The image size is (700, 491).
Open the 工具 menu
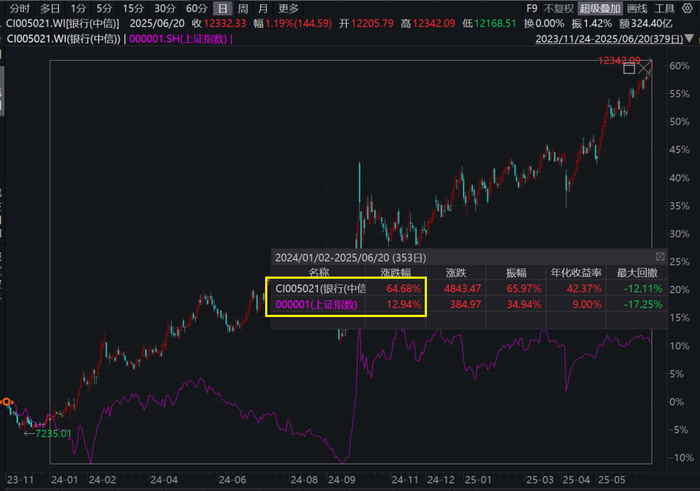tap(664, 8)
